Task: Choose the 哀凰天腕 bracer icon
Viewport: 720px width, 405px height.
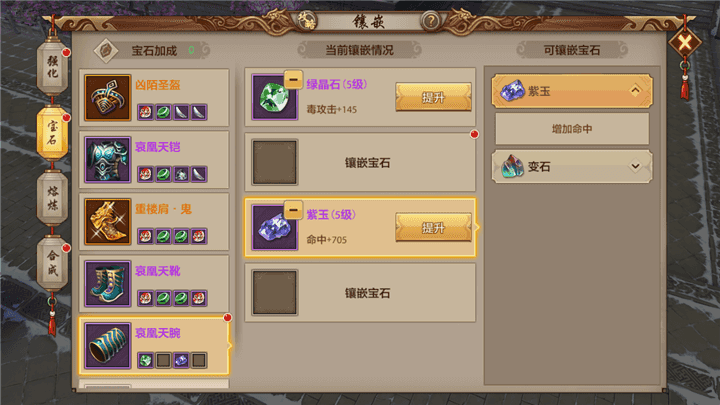Action: (107, 346)
